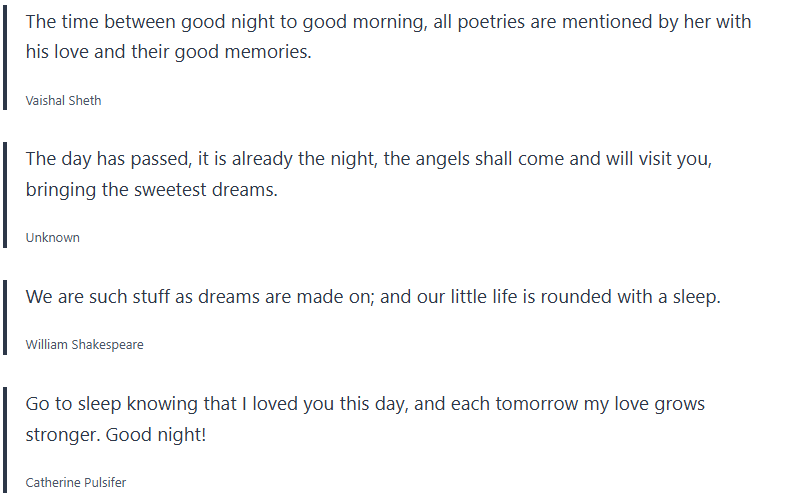The width and height of the screenshot is (810, 497).
Task: Click the Vaishal Sheth author name
Action: [63, 100]
